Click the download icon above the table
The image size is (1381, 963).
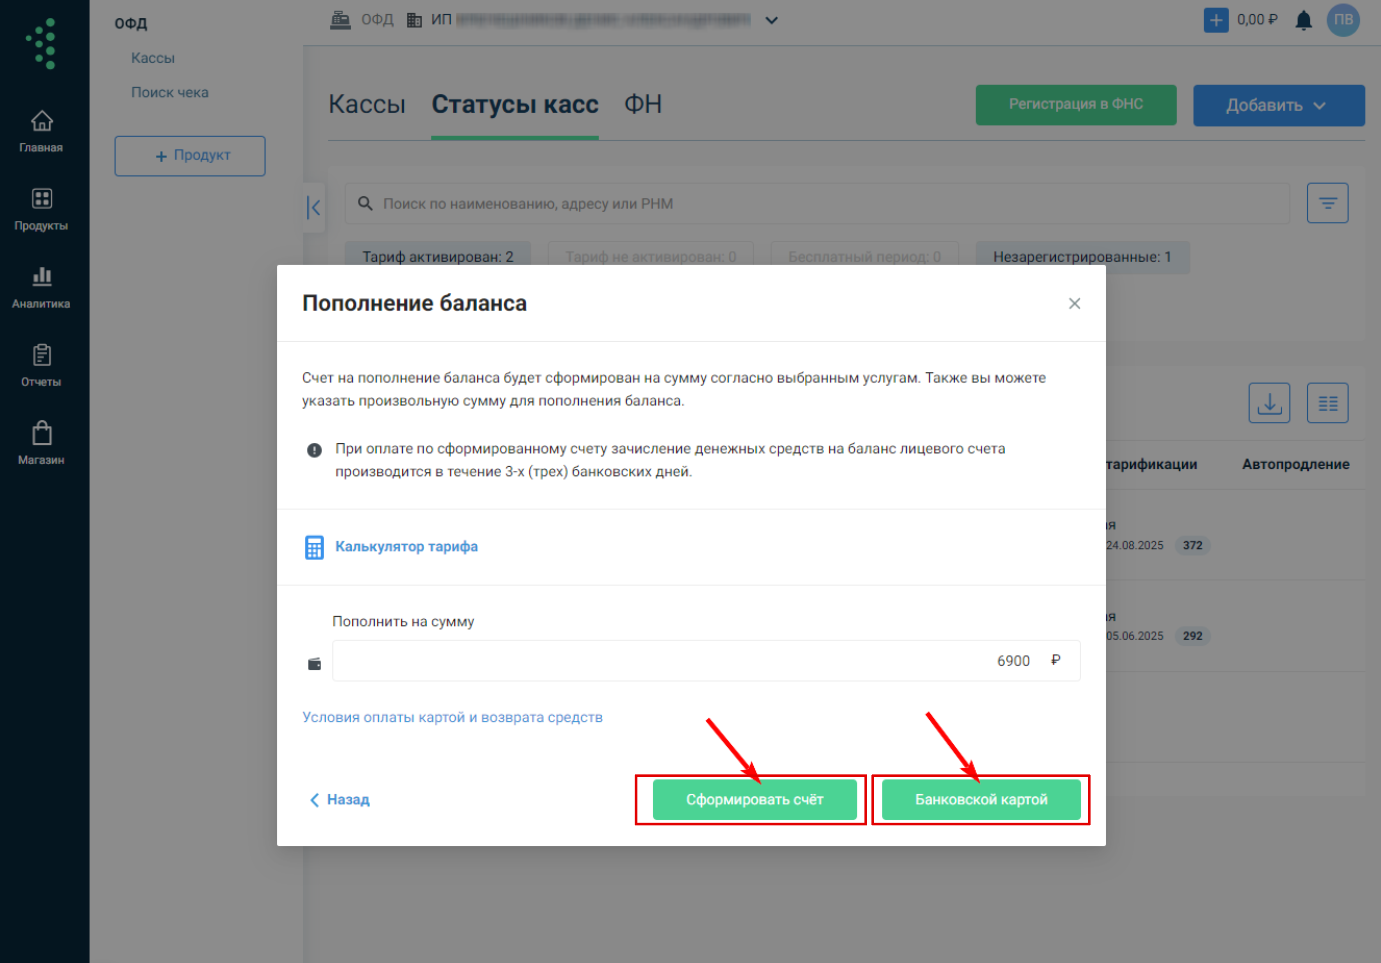(1269, 403)
